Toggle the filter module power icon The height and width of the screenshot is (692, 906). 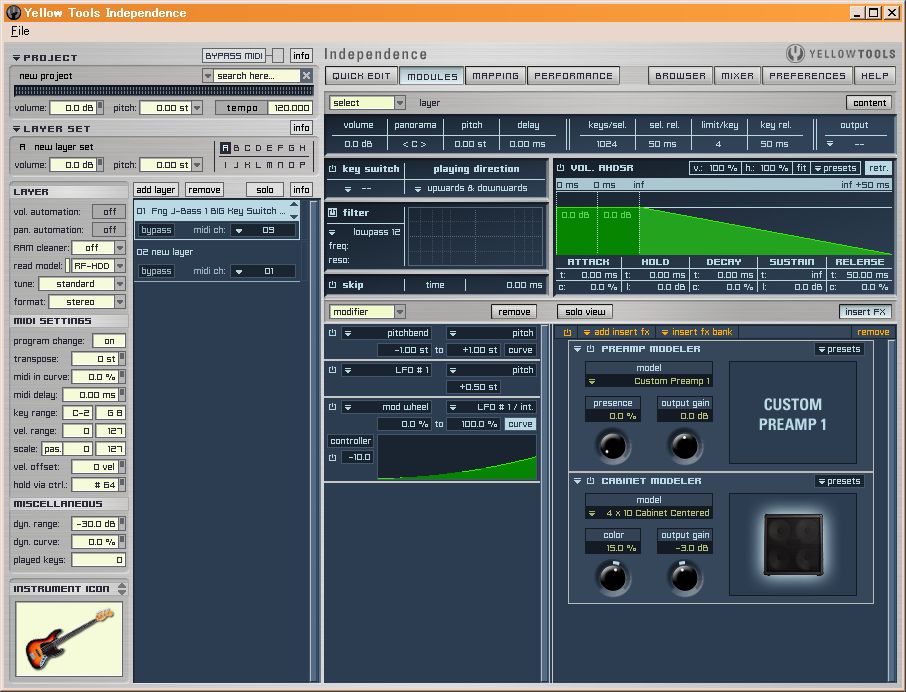click(x=332, y=213)
